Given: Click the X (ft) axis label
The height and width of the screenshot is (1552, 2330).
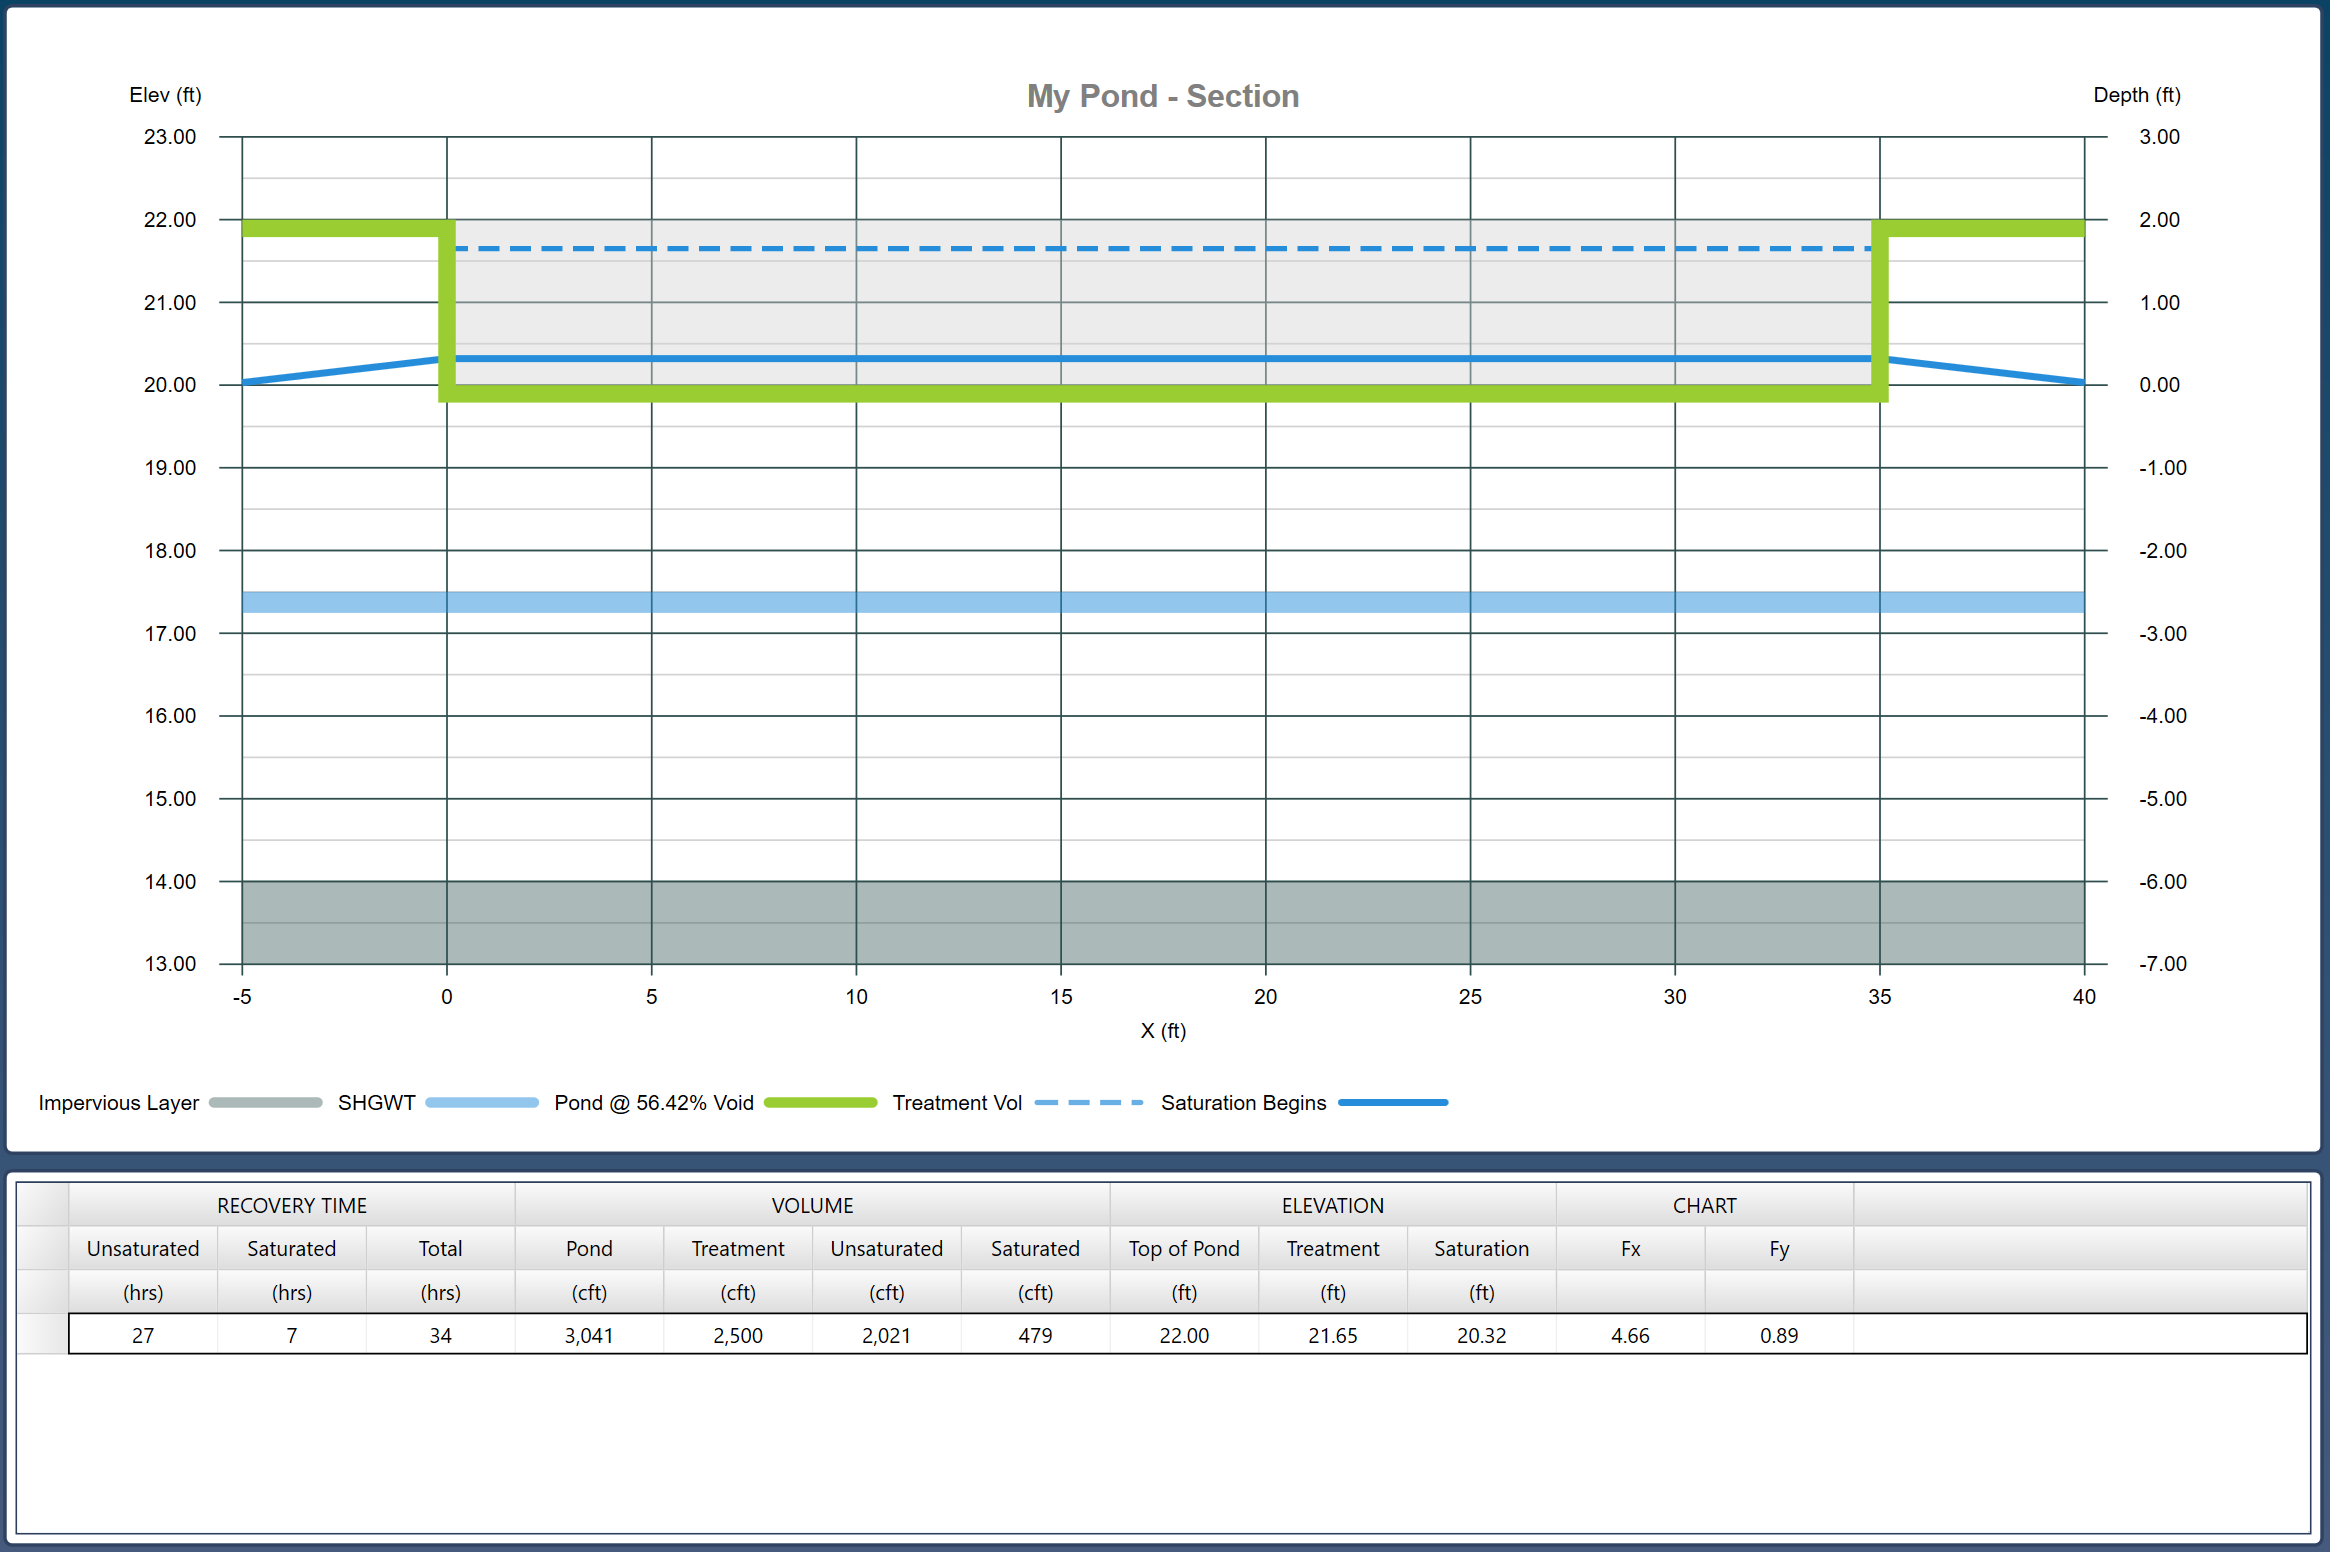Looking at the screenshot, I should pyautogui.click(x=1163, y=1031).
